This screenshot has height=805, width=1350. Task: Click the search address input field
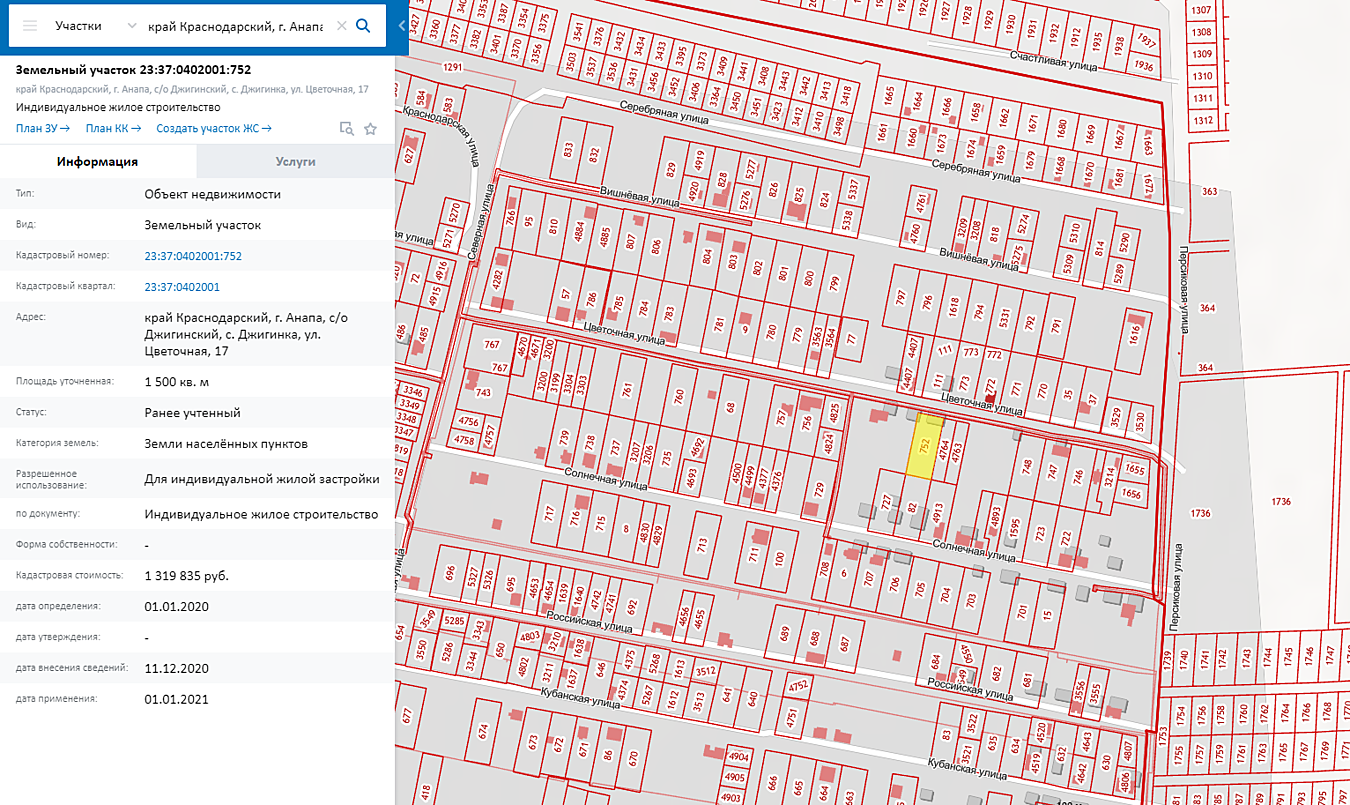[x=235, y=25]
